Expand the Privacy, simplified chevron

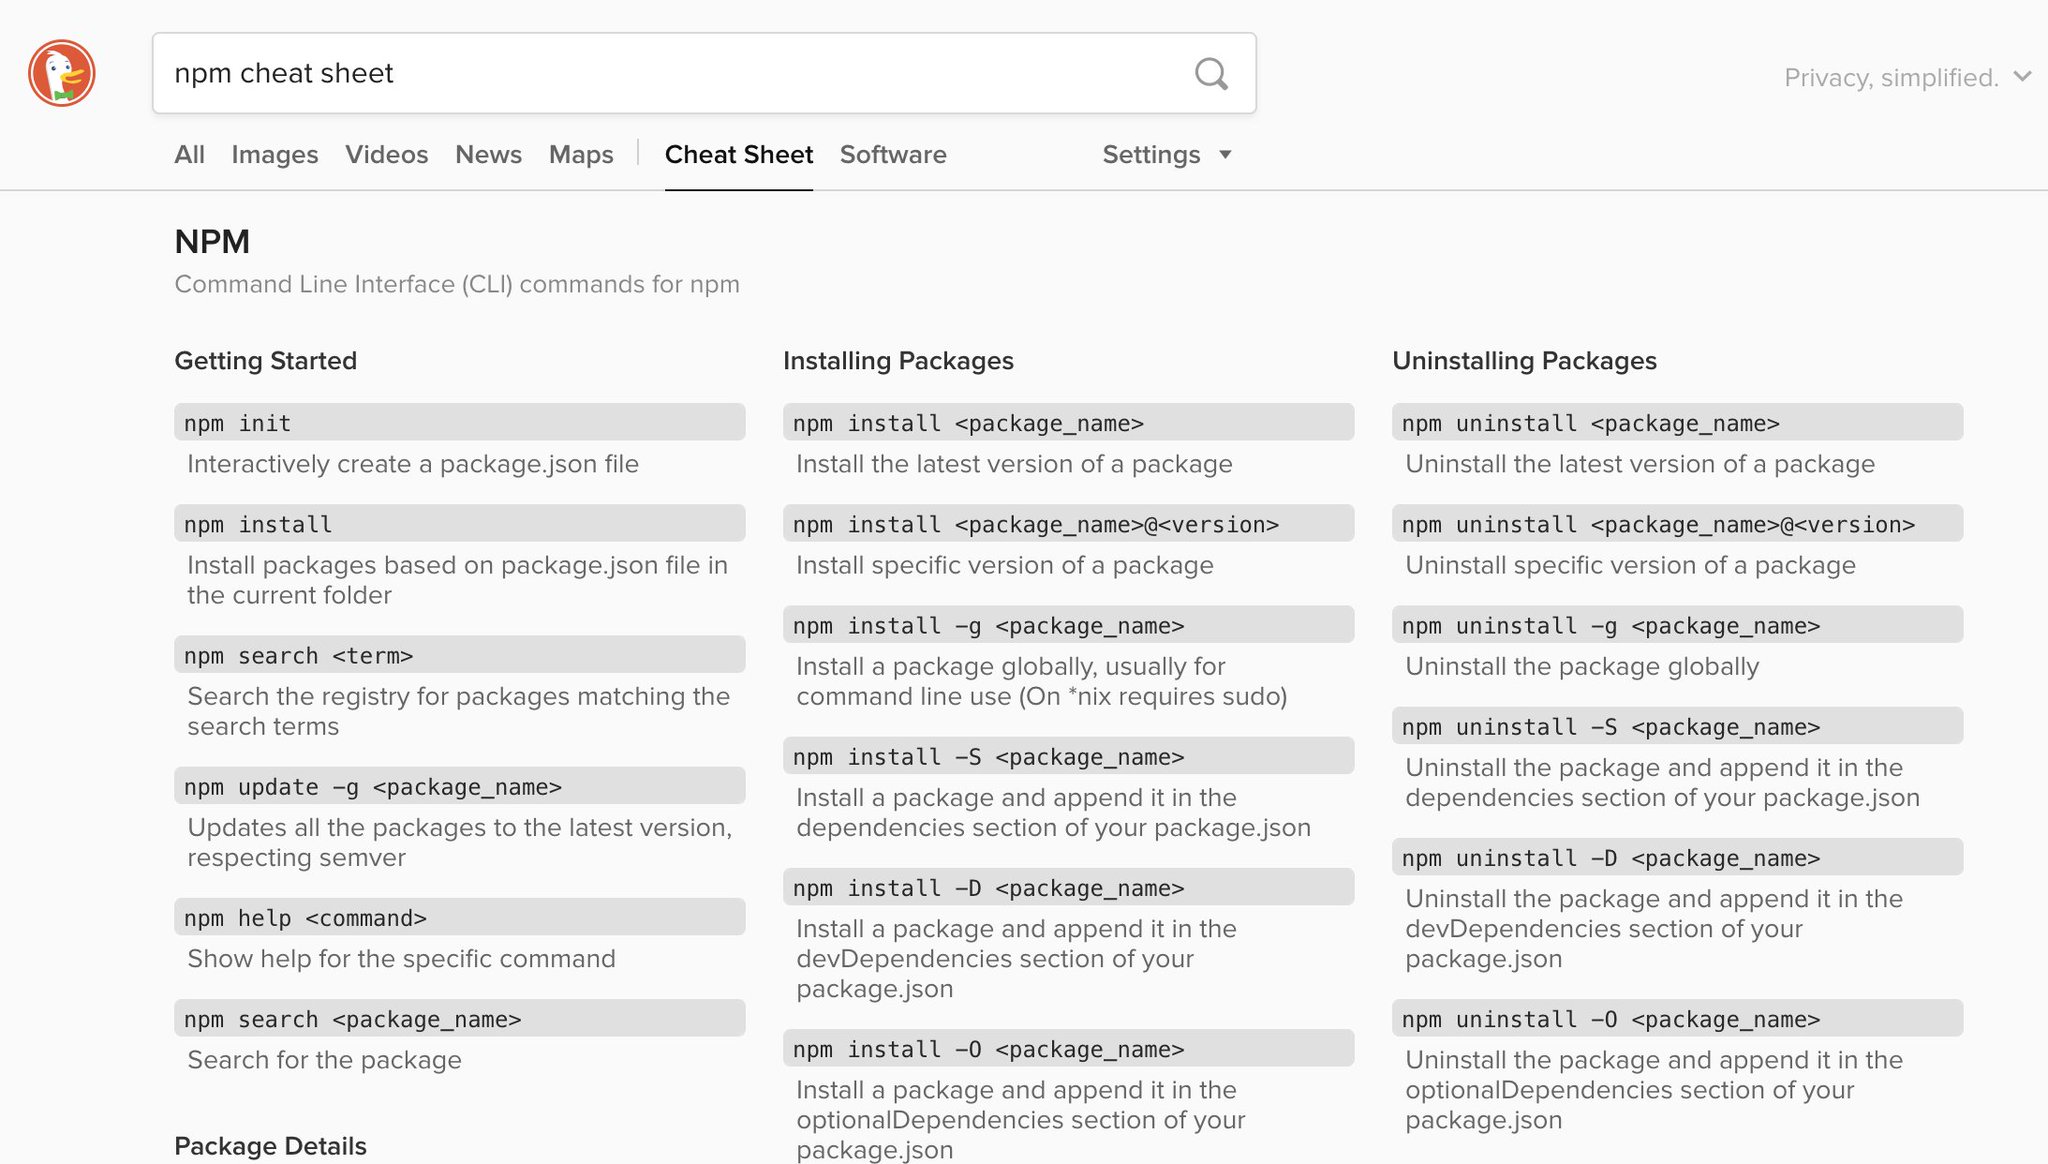[x=2022, y=77]
